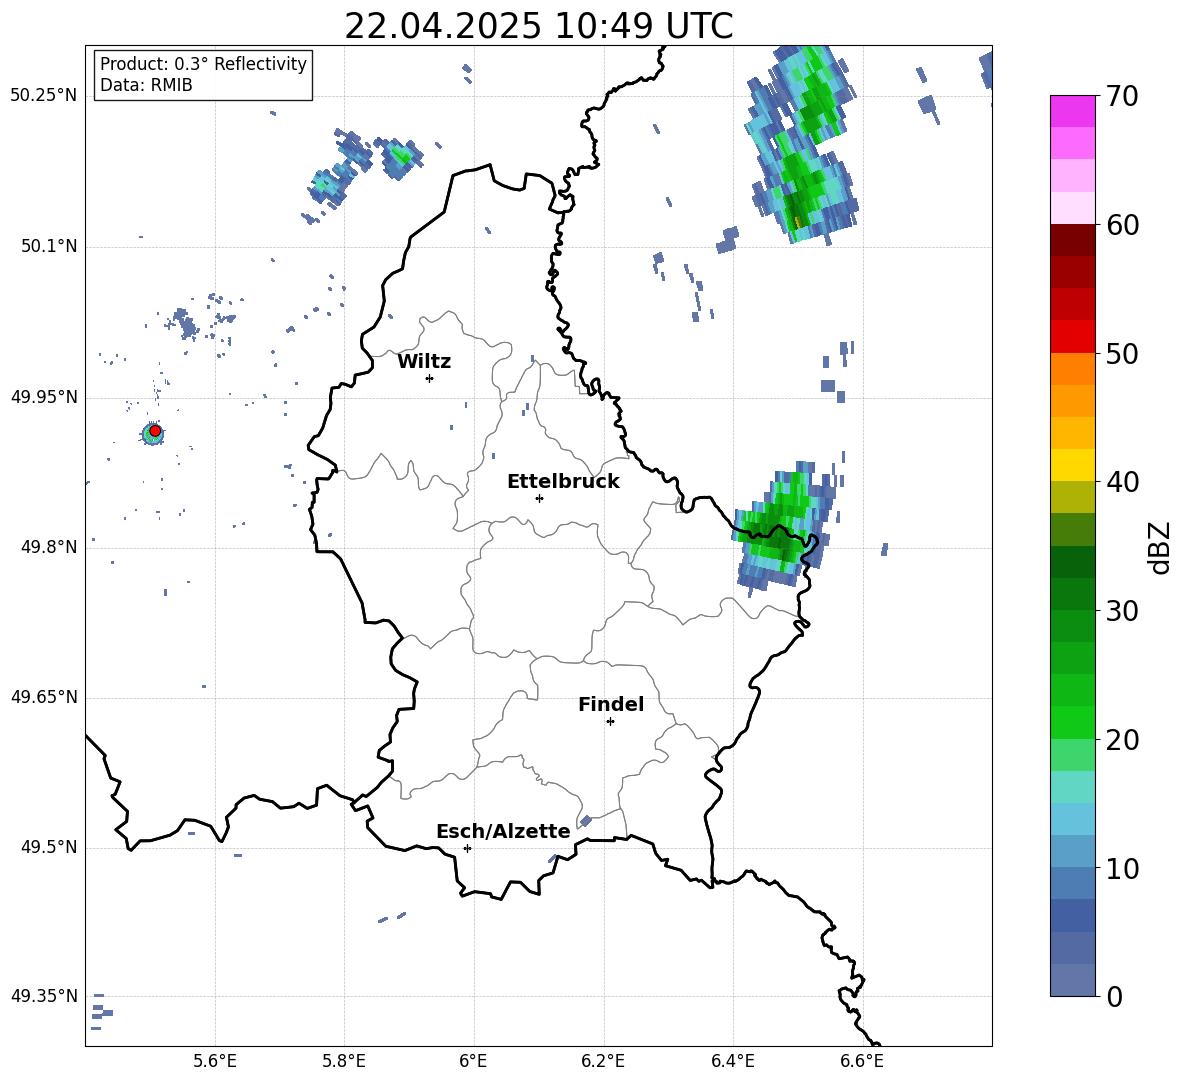Click the 30 tick on the colorbar
Image resolution: width=1184 pixels, height=1081 pixels.
1122,611
